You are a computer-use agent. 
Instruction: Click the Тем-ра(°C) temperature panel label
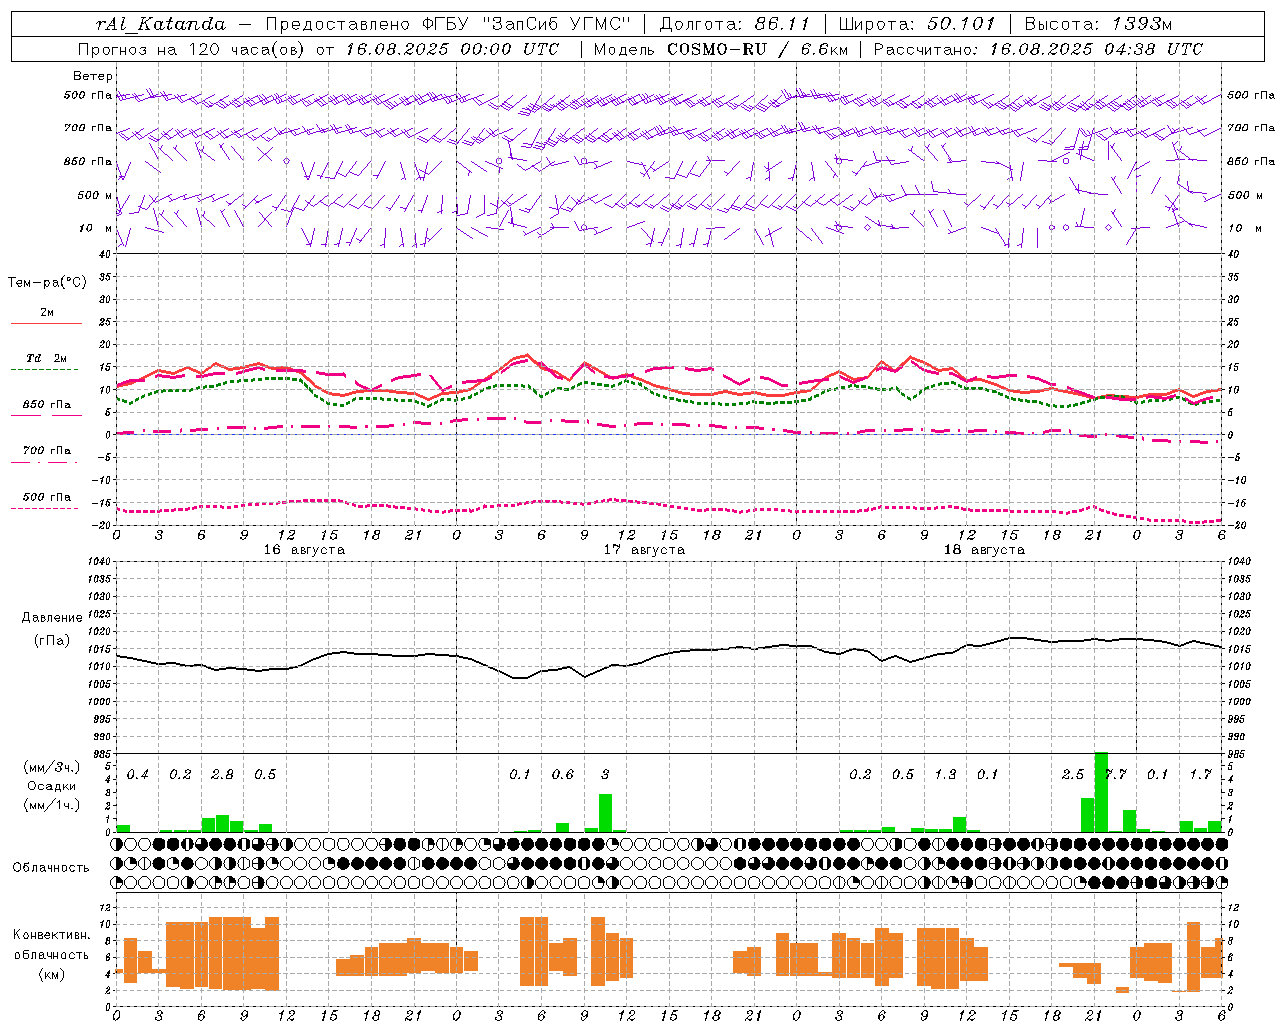point(47,283)
